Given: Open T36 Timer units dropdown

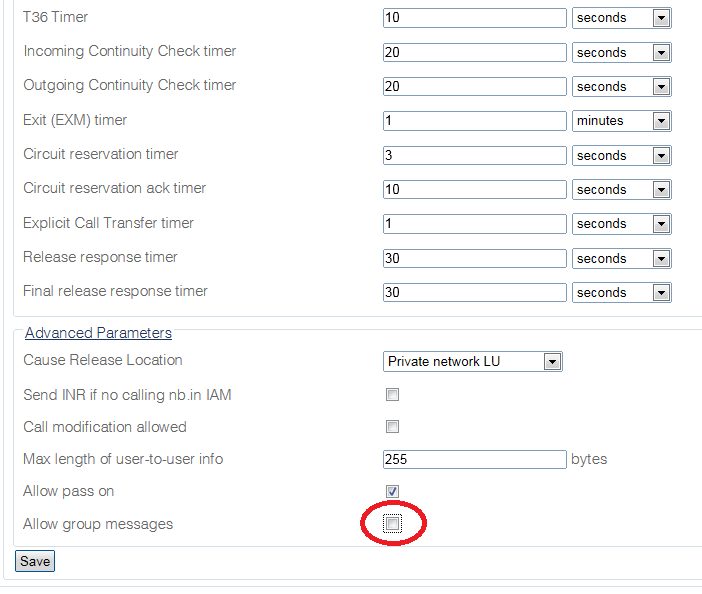Looking at the screenshot, I should pyautogui.click(x=621, y=18).
